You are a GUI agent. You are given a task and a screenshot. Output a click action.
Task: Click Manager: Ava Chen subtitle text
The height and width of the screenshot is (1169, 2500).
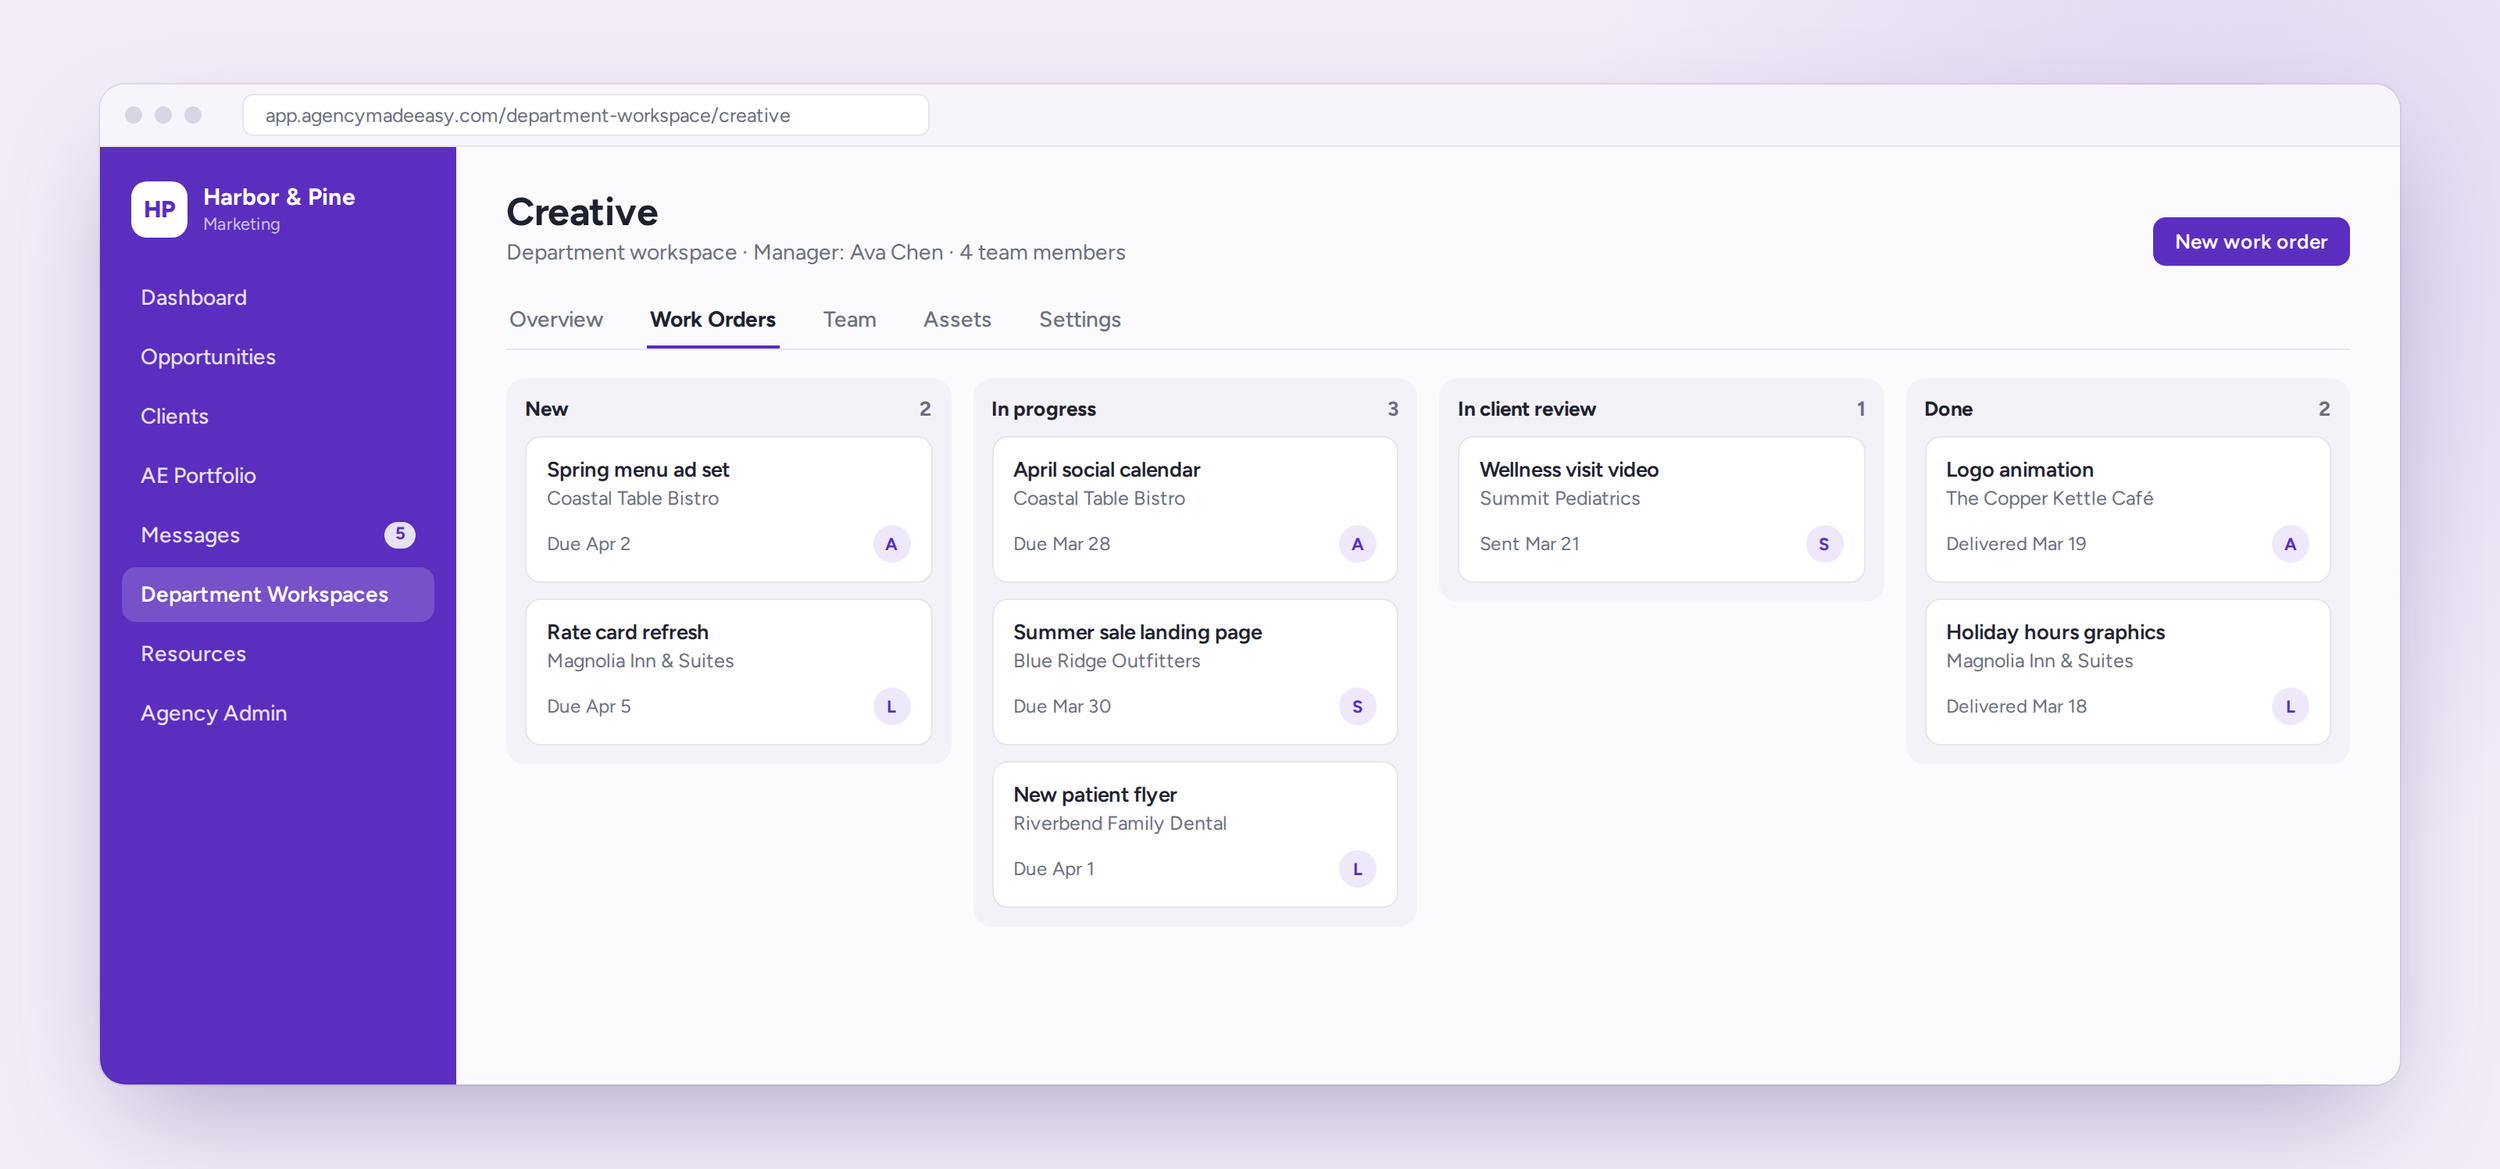(847, 252)
